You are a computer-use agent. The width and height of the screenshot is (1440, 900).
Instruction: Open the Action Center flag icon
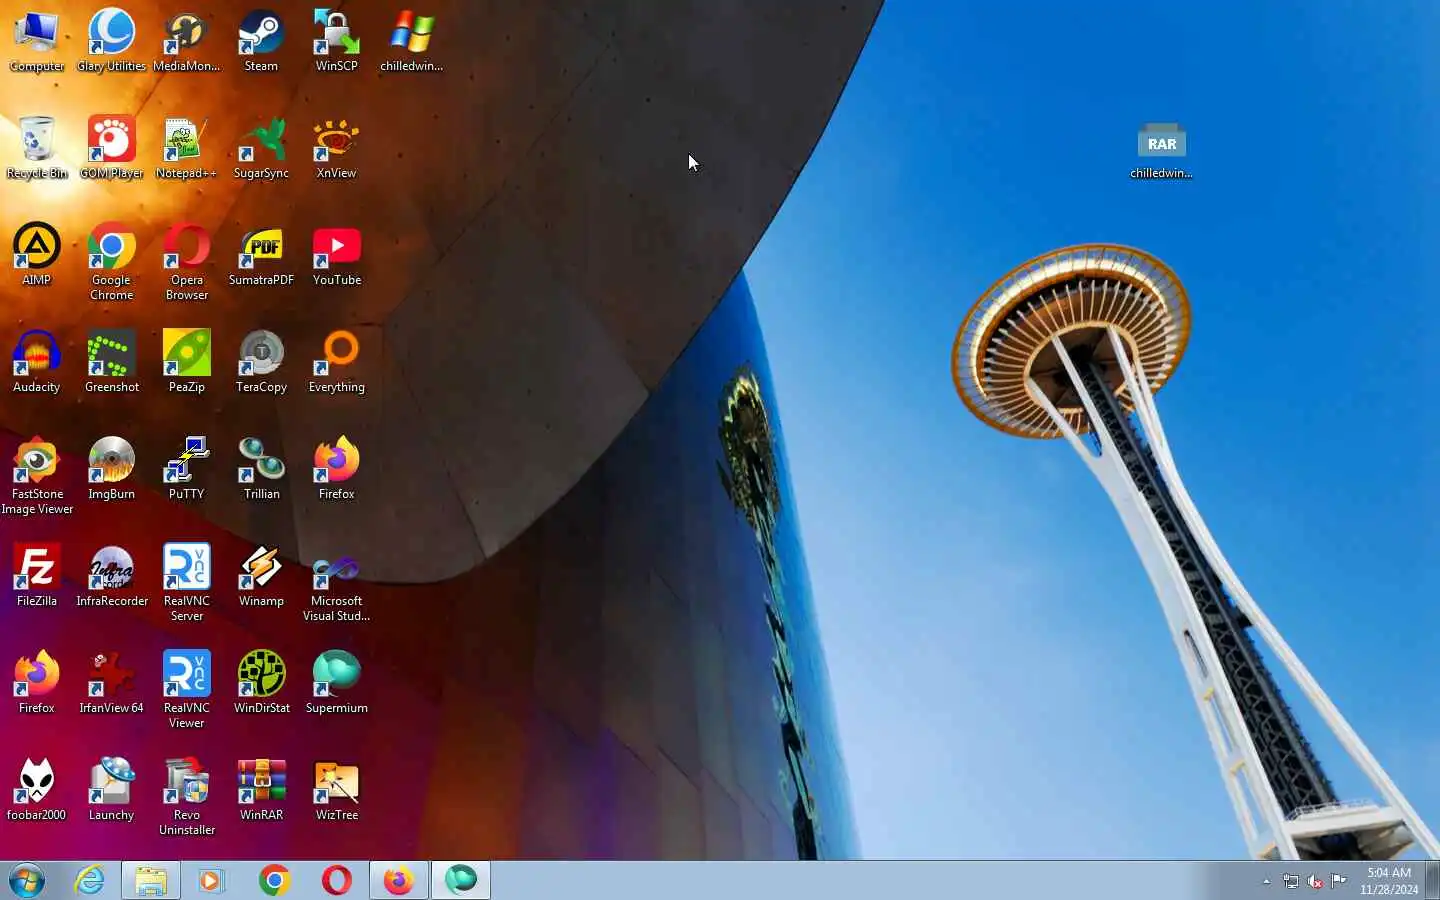tap(1339, 881)
